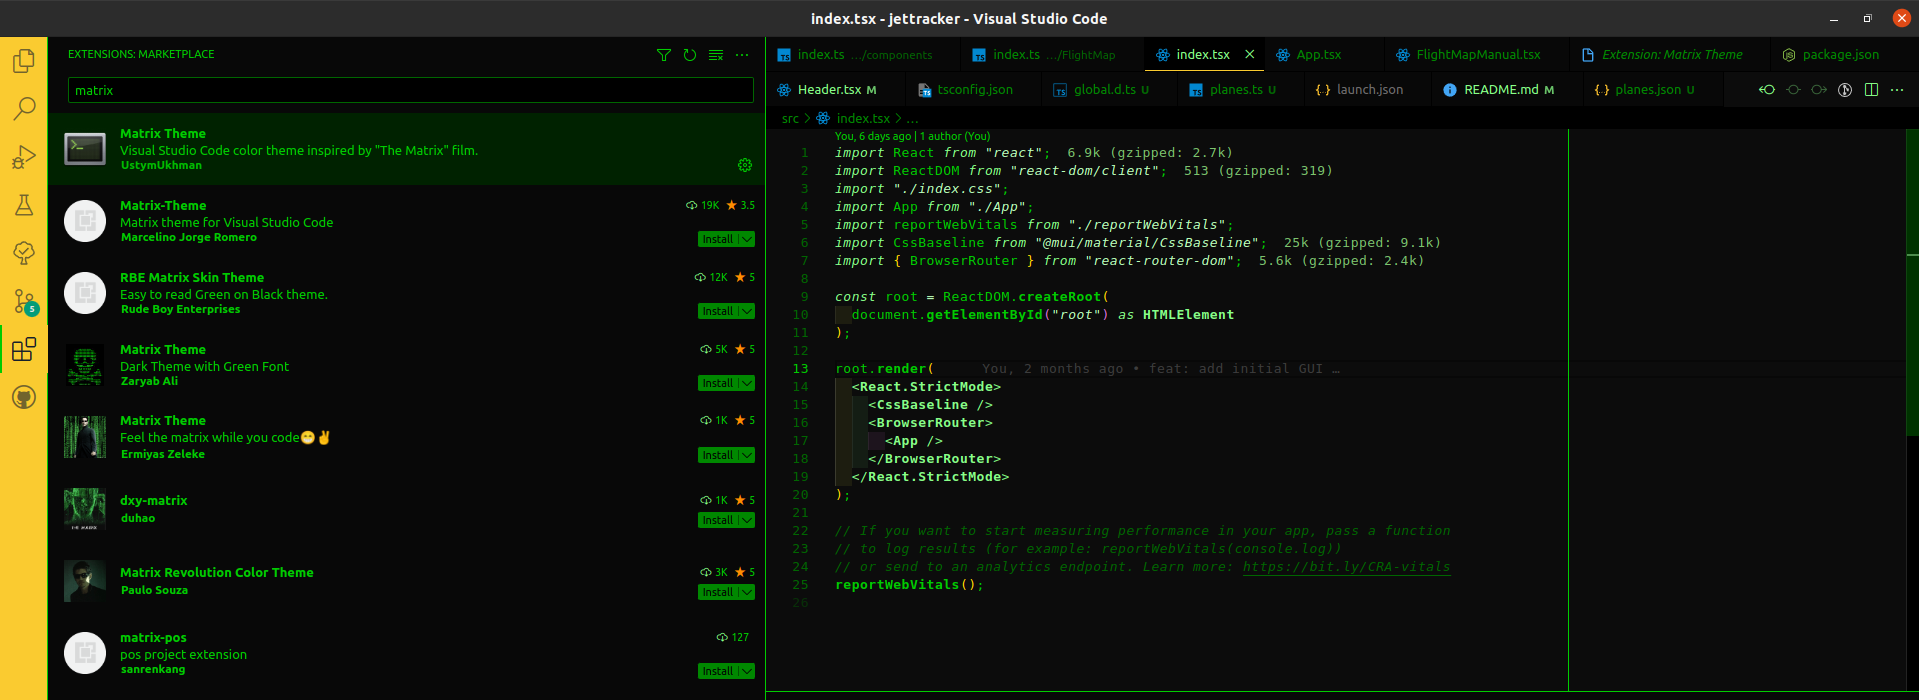Open install dropdown arrow for Matrix-Theme by Marcelino
Screen dimensions: 1919x700
tap(747, 239)
